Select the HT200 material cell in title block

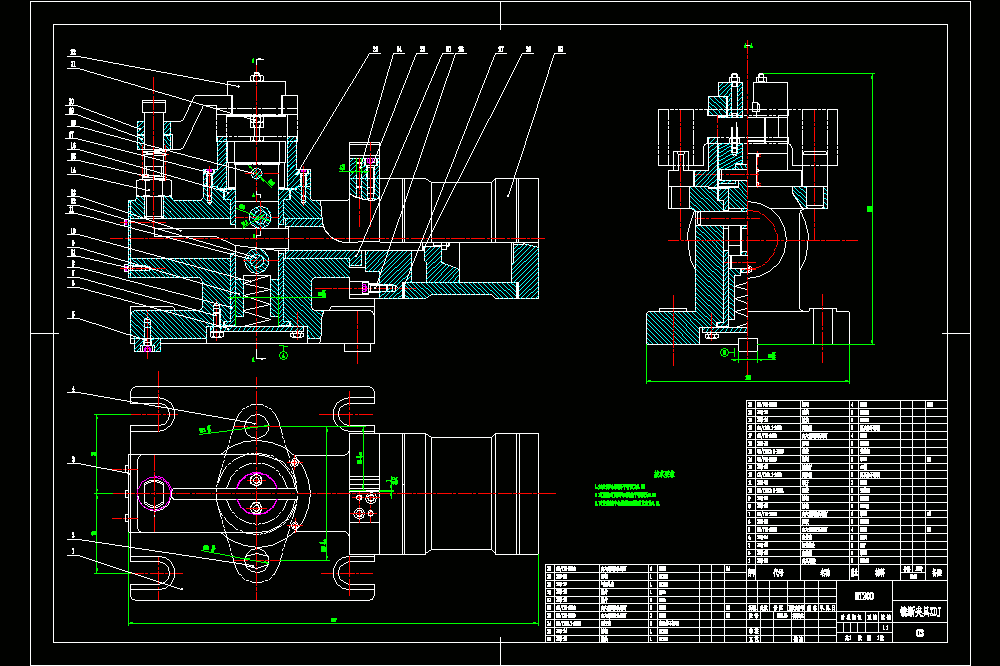[864, 596]
